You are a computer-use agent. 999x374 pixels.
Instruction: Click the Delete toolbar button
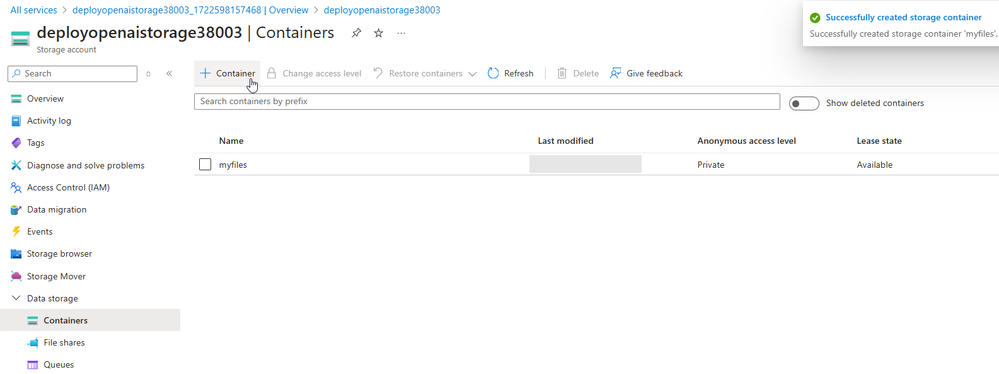click(578, 73)
